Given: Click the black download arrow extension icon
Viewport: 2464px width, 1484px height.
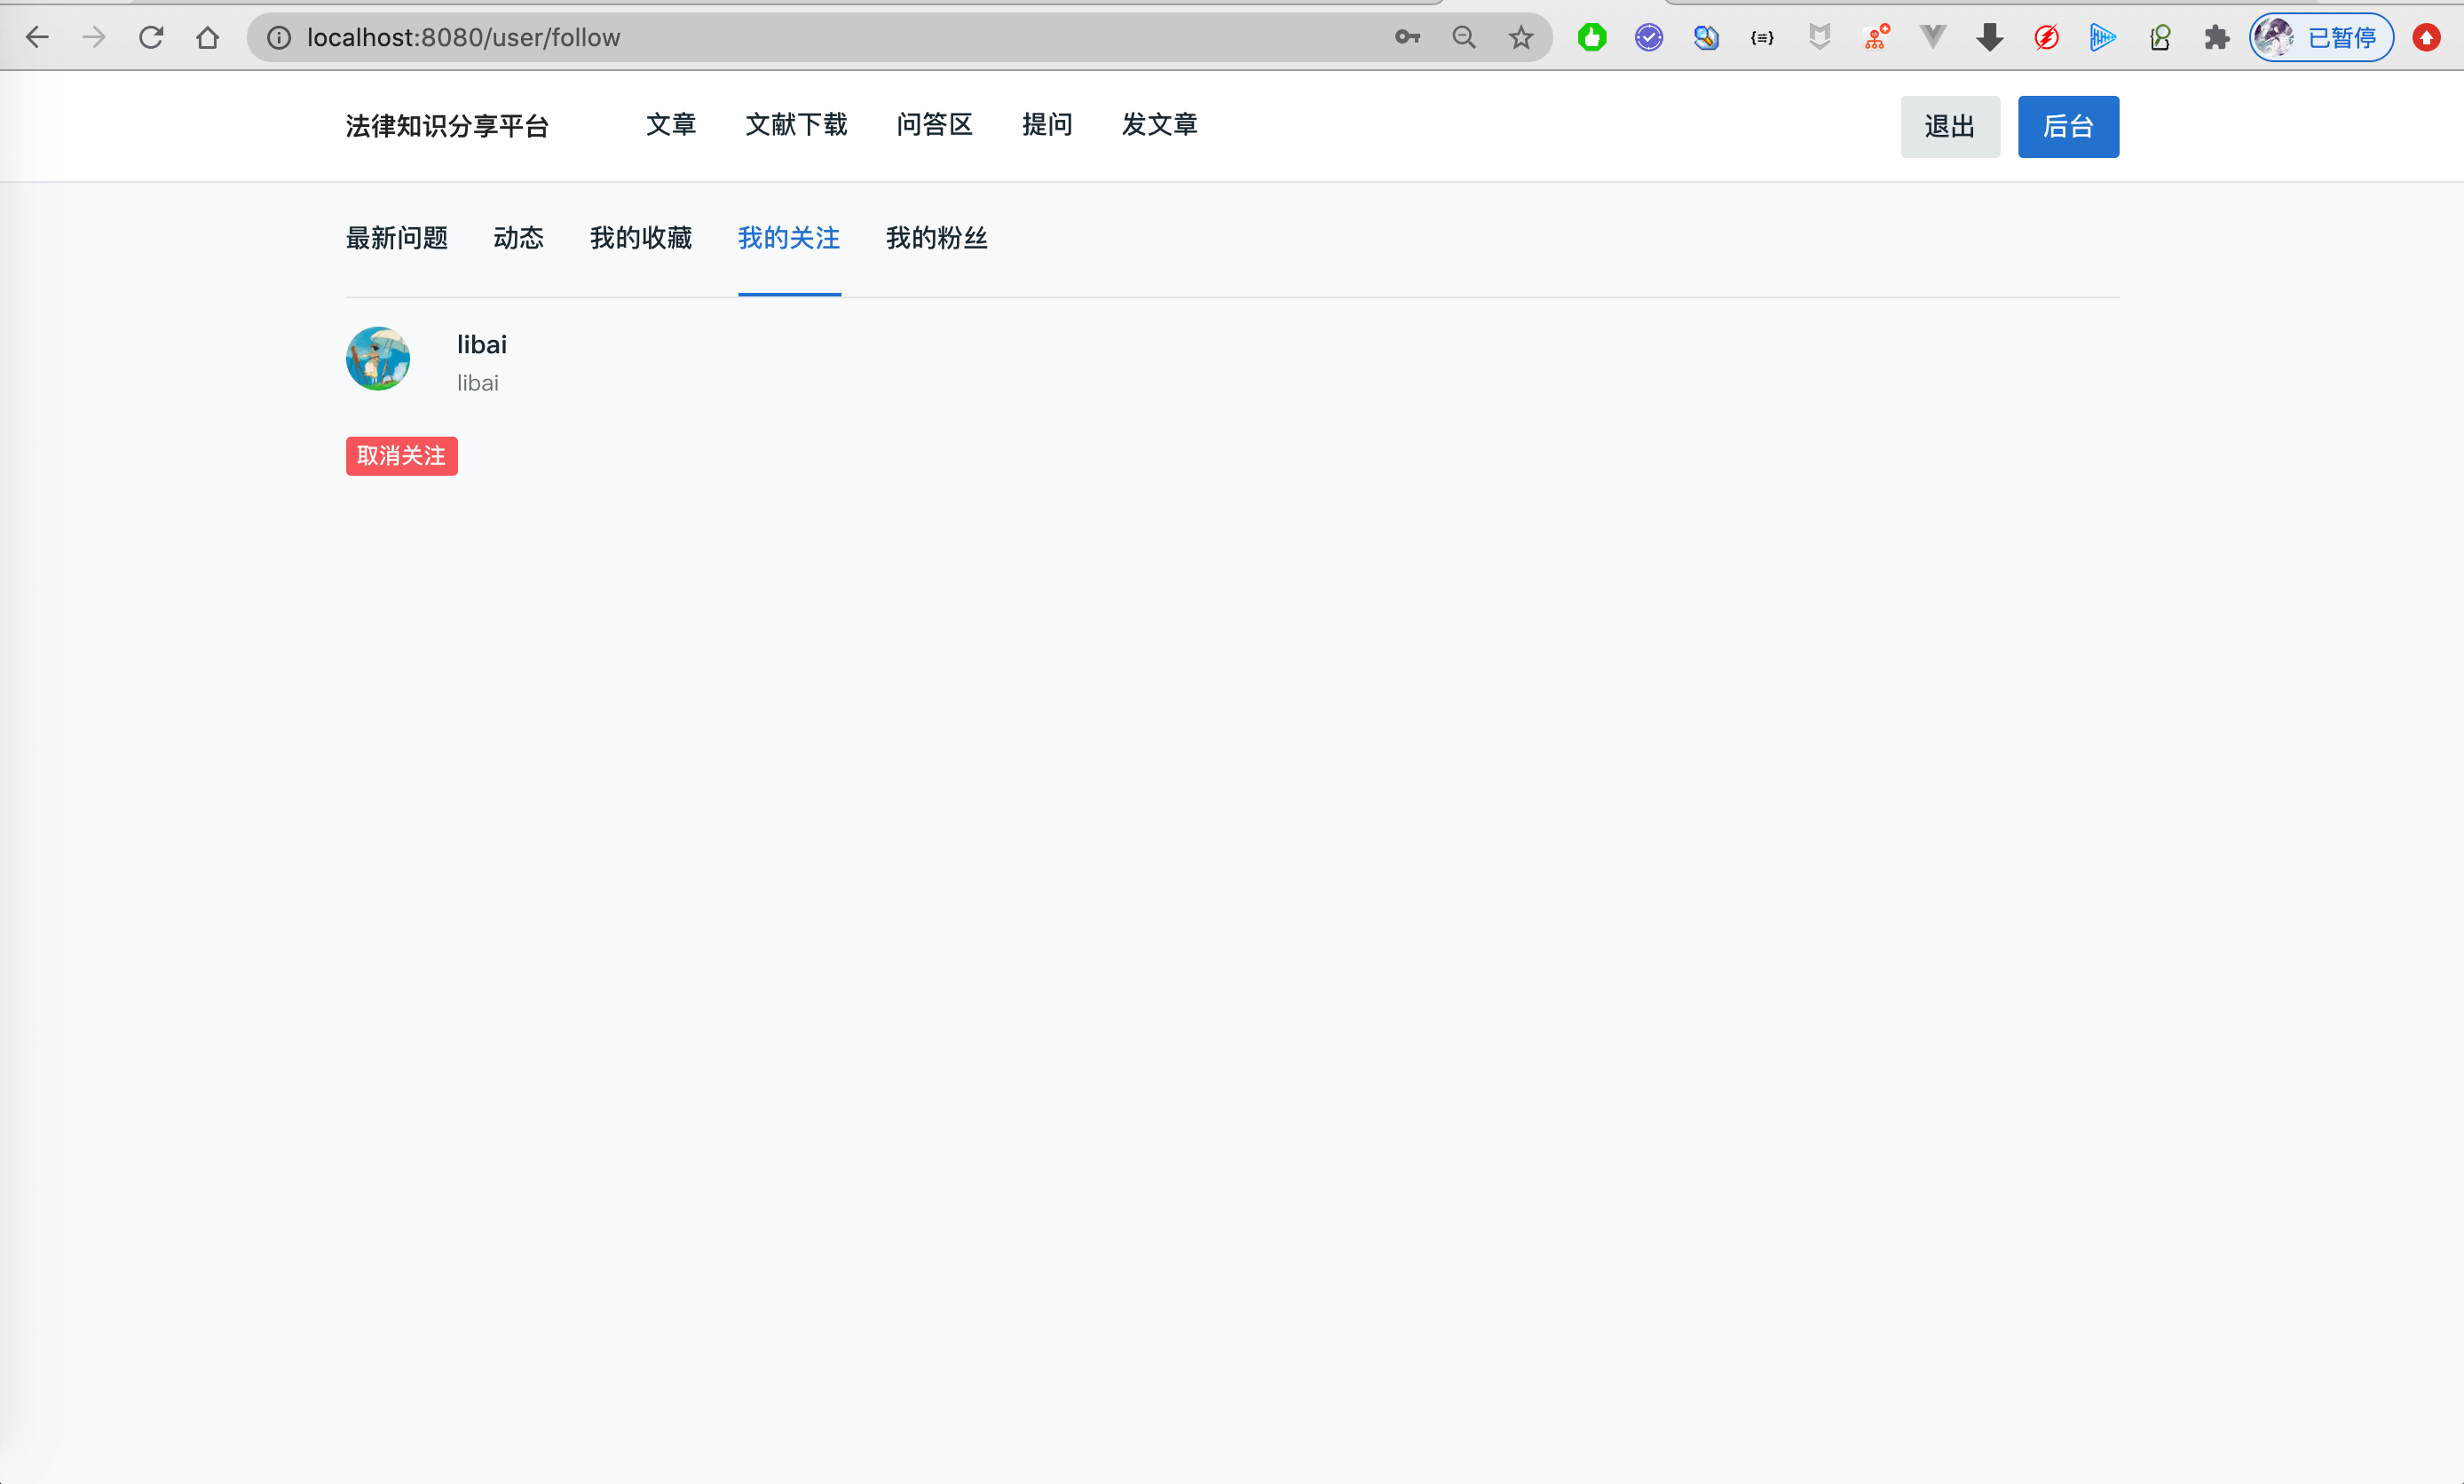Looking at the screenshot, I should (1989, 38).
